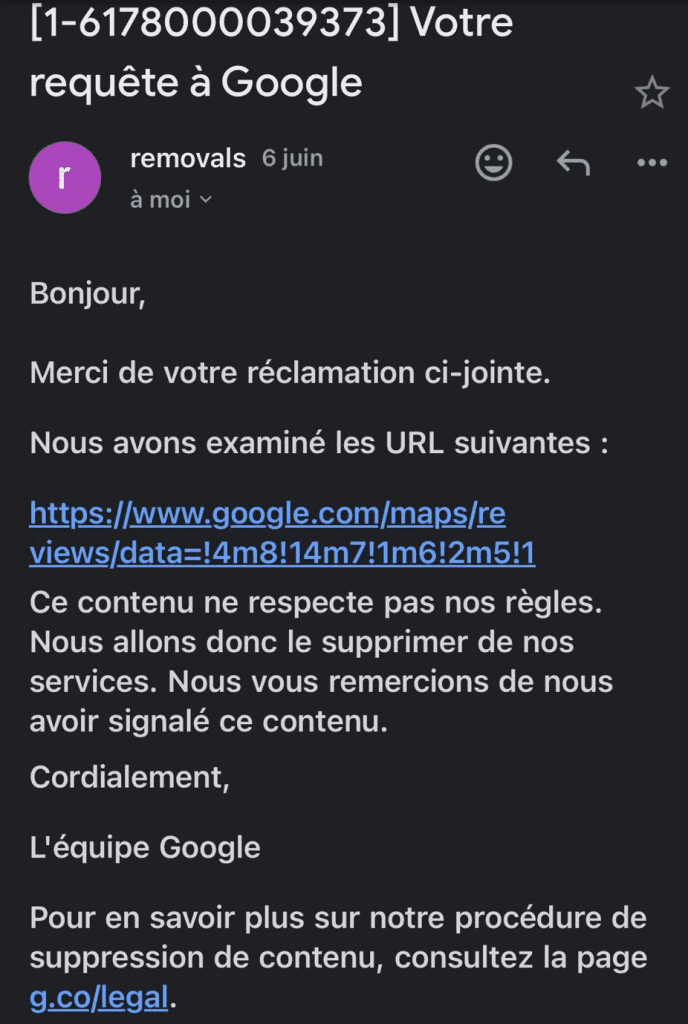
Task: Click the 'Pour en savoir plus' paragraph
Action: tap(338, 937)
